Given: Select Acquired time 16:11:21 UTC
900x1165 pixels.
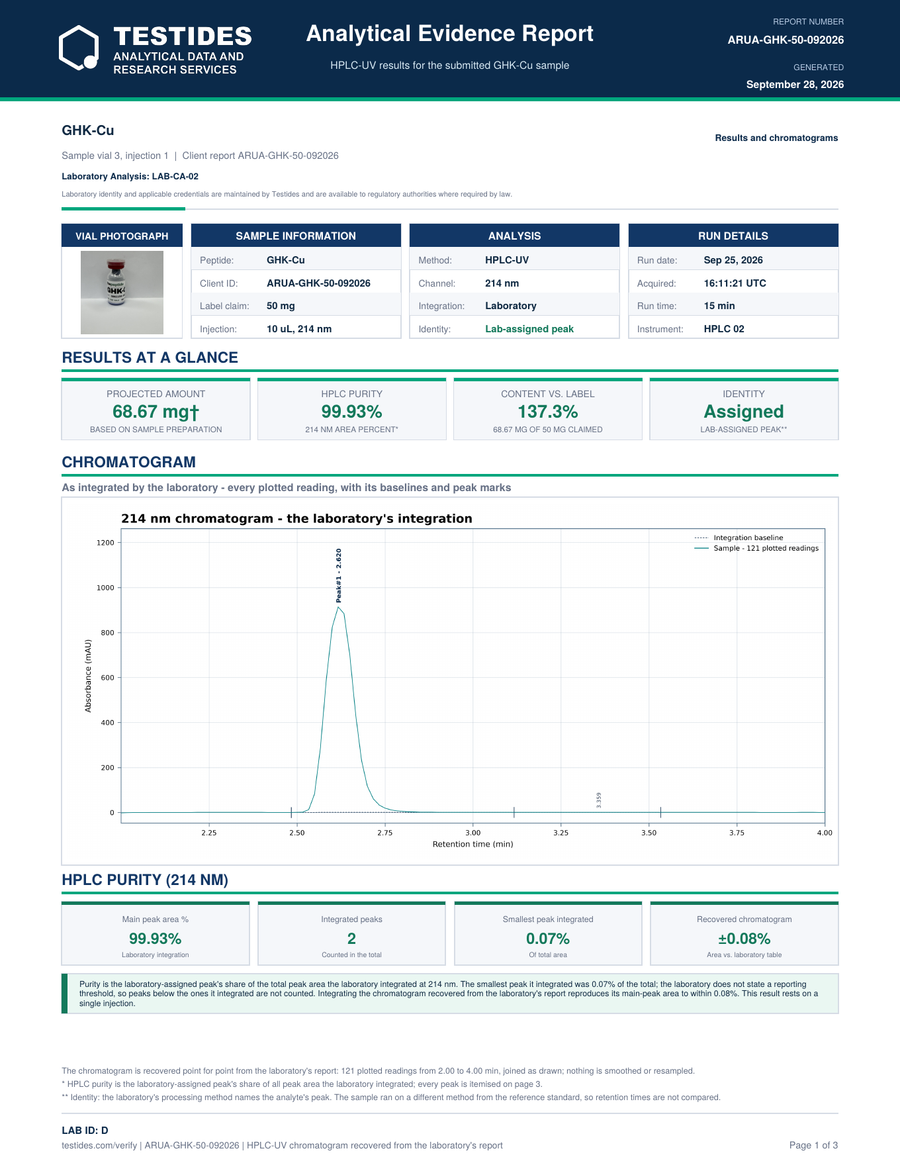Looking at the screenshot, I should (735, 283).
